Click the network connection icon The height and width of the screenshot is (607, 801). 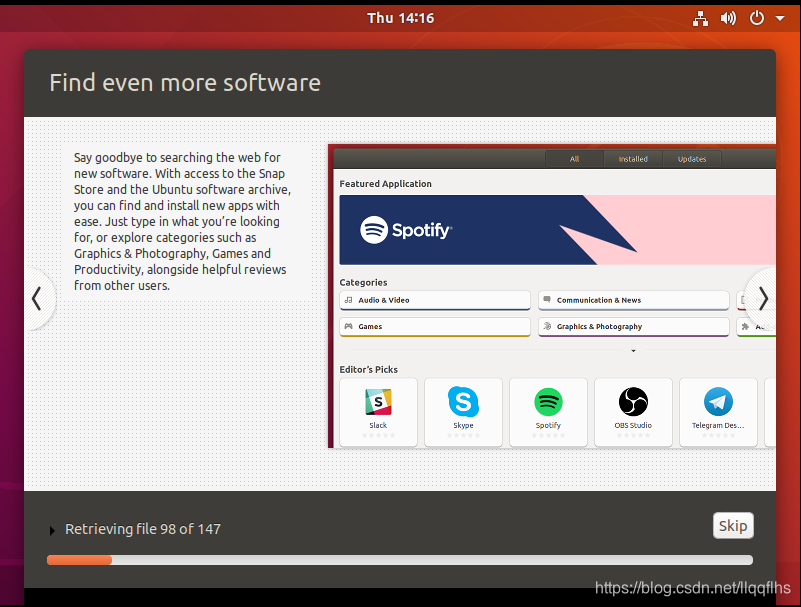click(700, 18)
